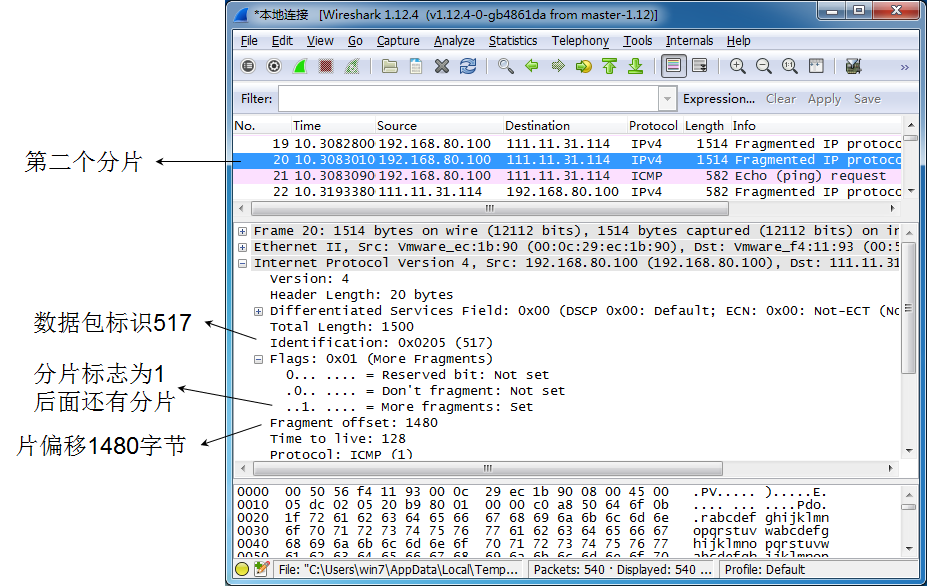The width and height of the screenshot is (927, 586).
Task: Show hidden toolbar items via chevron
Action: coord(905,67)
